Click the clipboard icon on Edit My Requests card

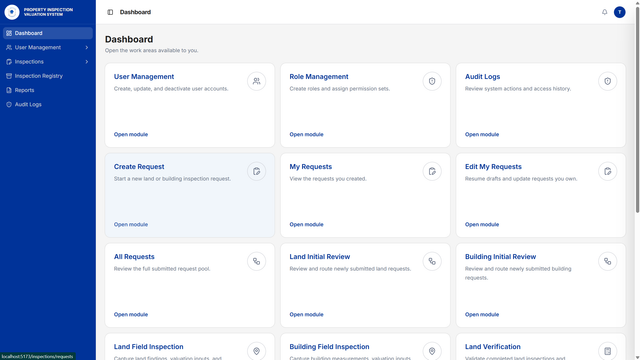click(607, 171)
